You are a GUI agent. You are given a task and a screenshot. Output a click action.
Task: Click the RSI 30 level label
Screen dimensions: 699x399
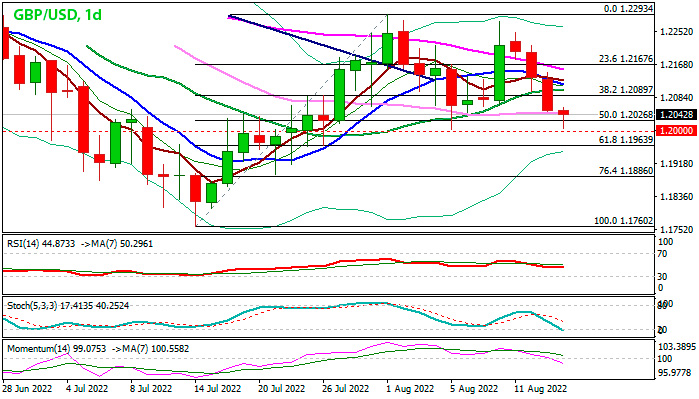click(x=663, y=277)
